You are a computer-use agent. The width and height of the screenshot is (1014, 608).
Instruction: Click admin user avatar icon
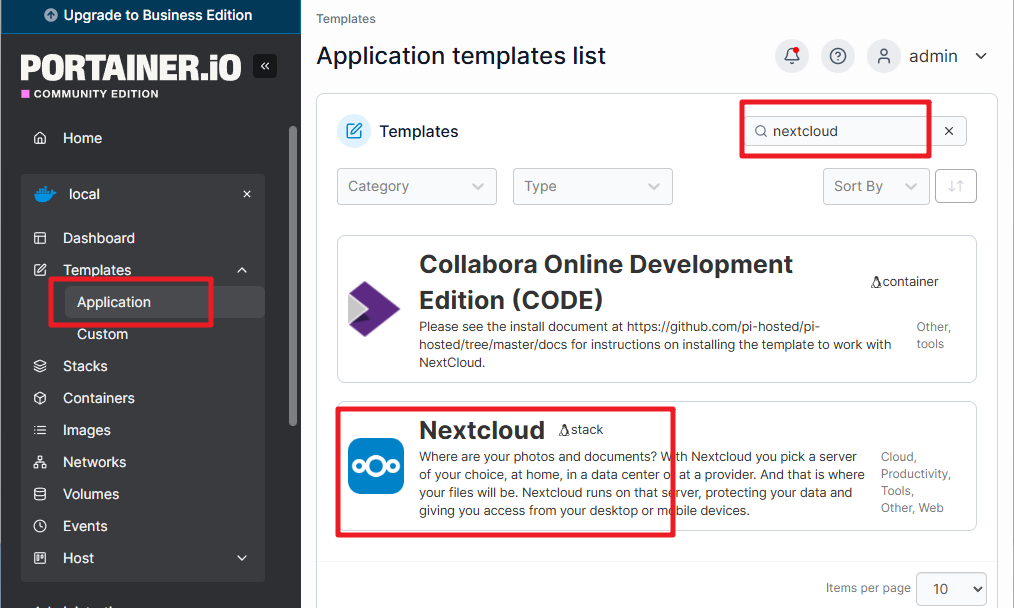(883, 56)
